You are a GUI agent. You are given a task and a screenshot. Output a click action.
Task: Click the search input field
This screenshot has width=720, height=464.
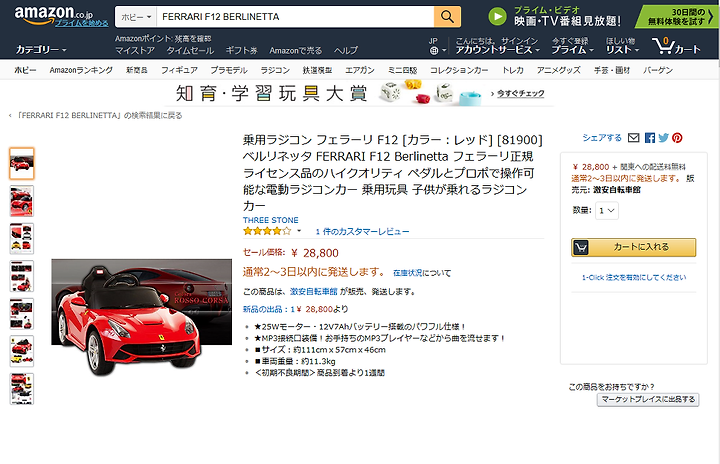(x=295, y=17)
